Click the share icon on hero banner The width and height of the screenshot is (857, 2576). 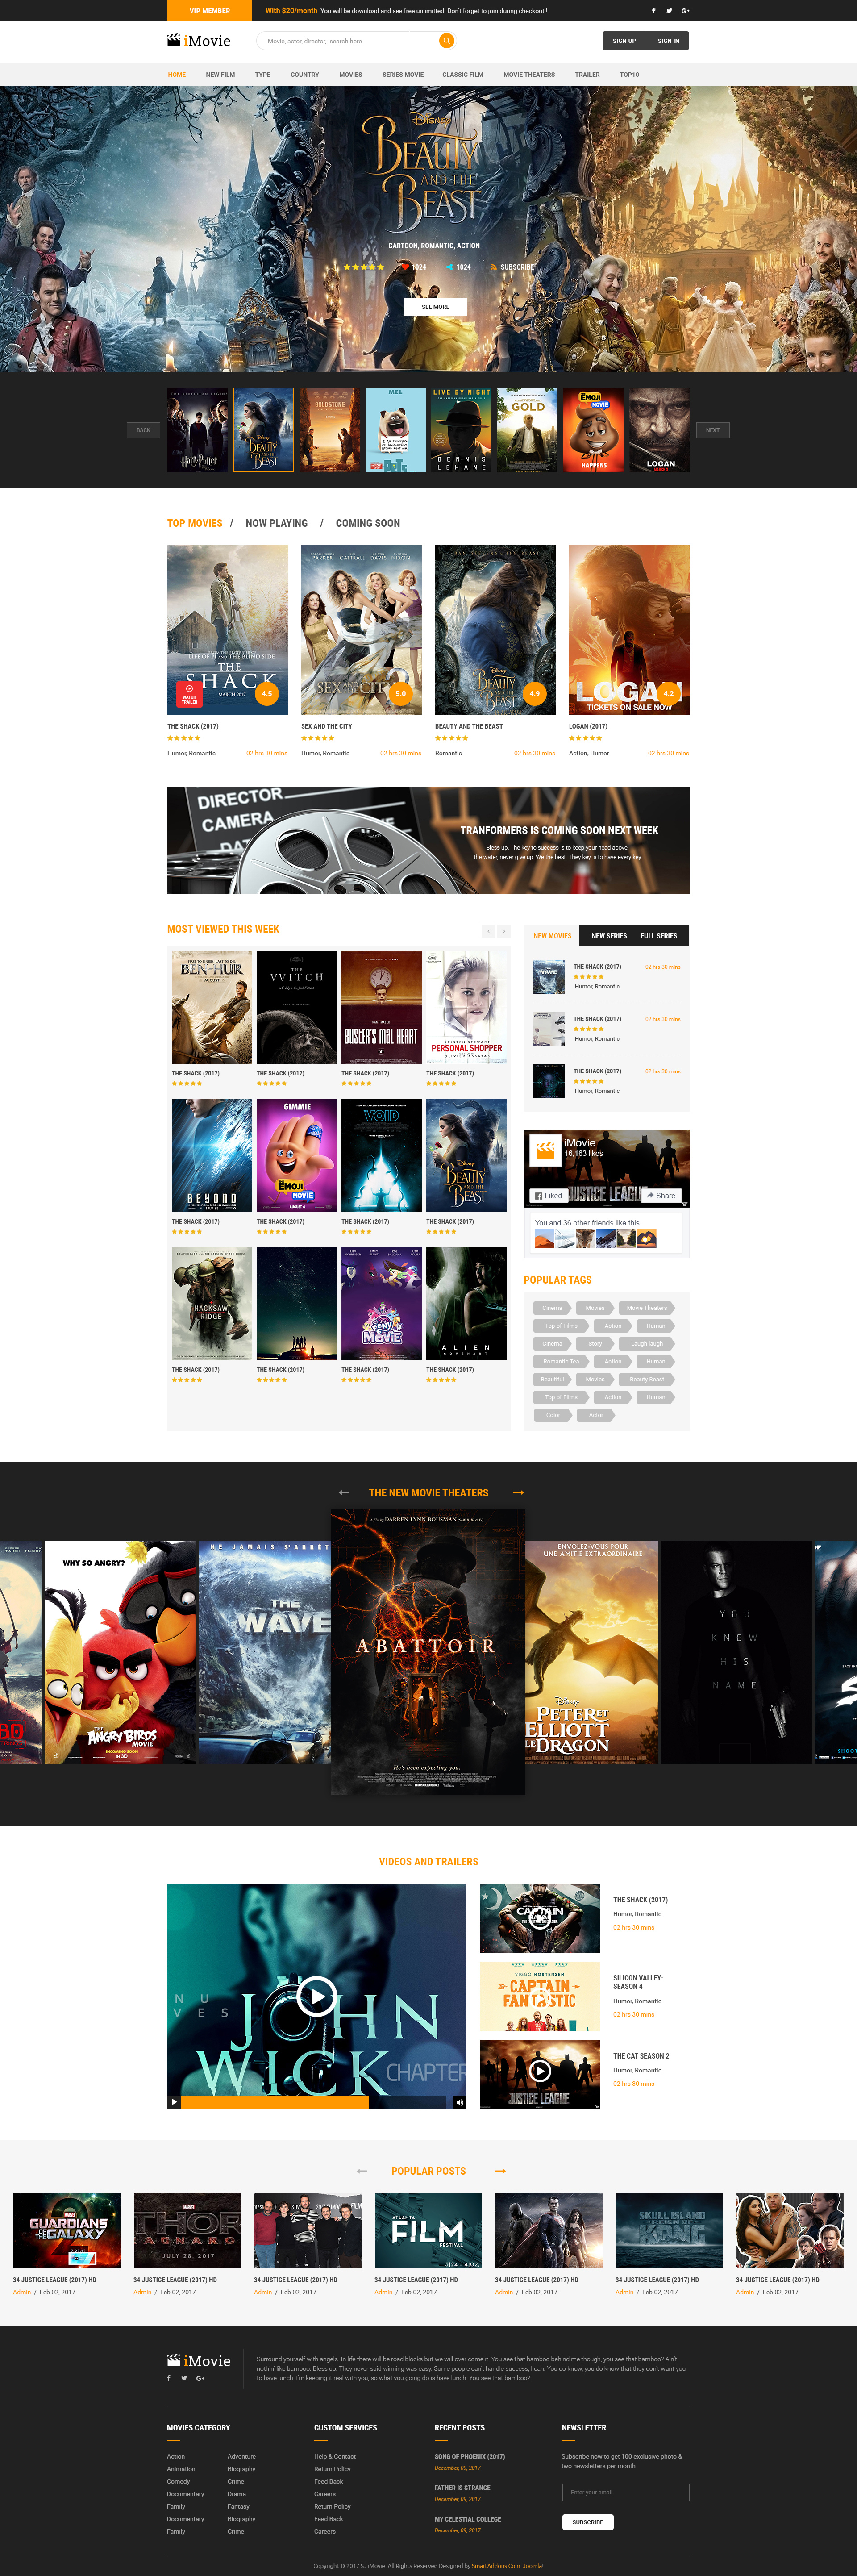[x=450, y=267]
